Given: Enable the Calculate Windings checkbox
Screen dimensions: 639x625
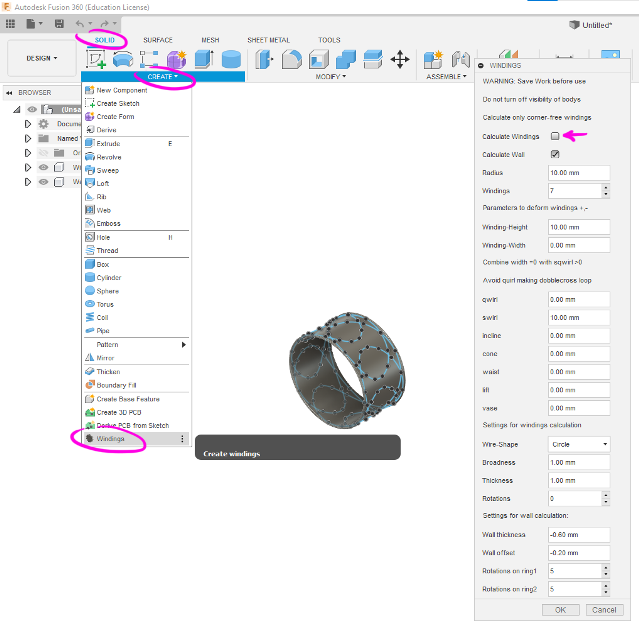Looking at the screenshot, I should coord(555,136).
